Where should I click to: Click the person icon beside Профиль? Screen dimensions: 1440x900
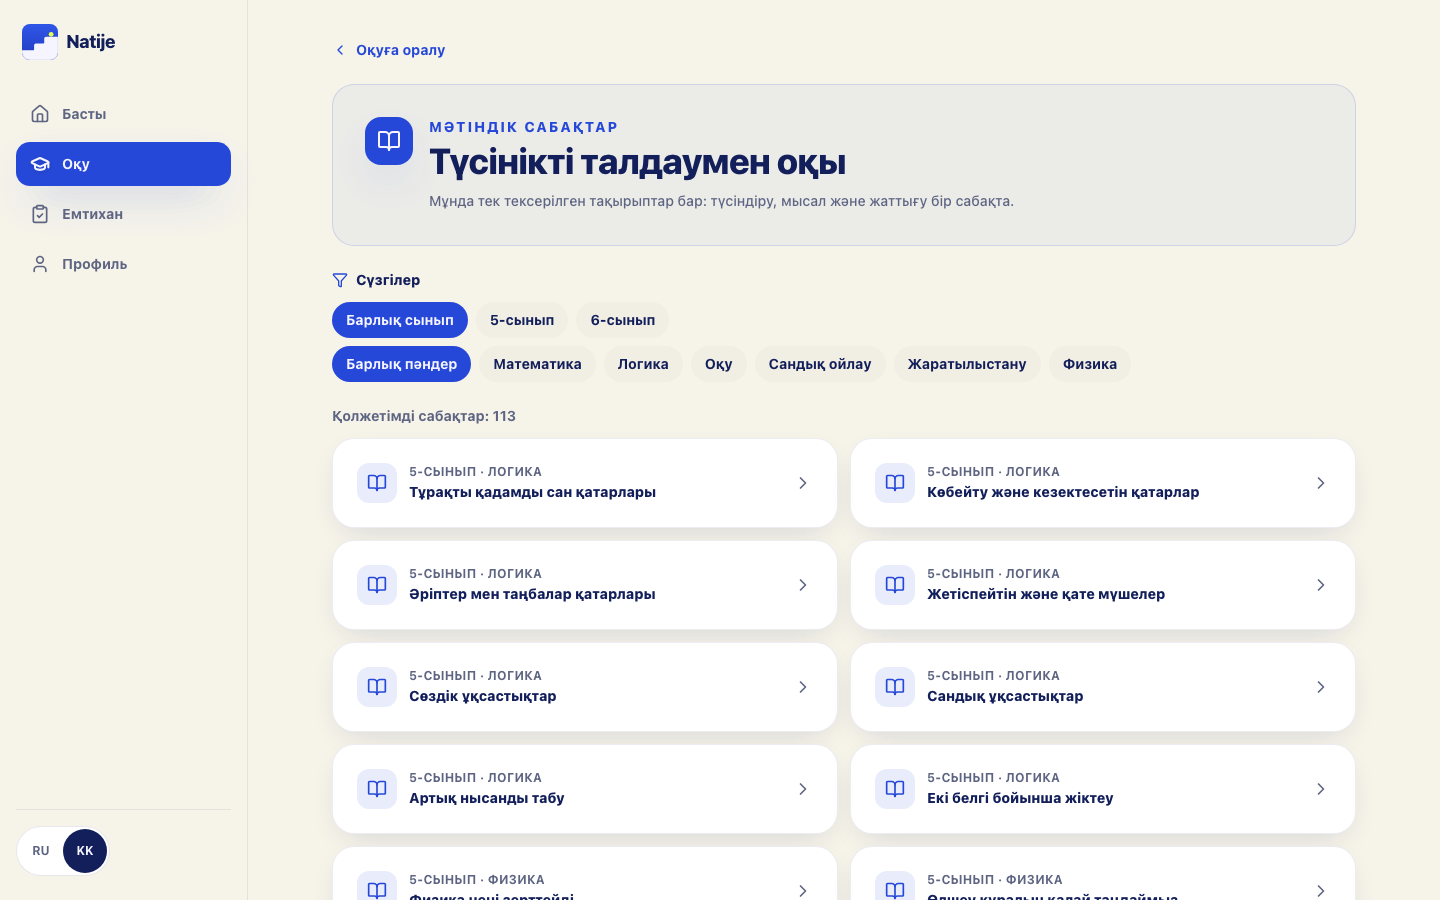40,264
